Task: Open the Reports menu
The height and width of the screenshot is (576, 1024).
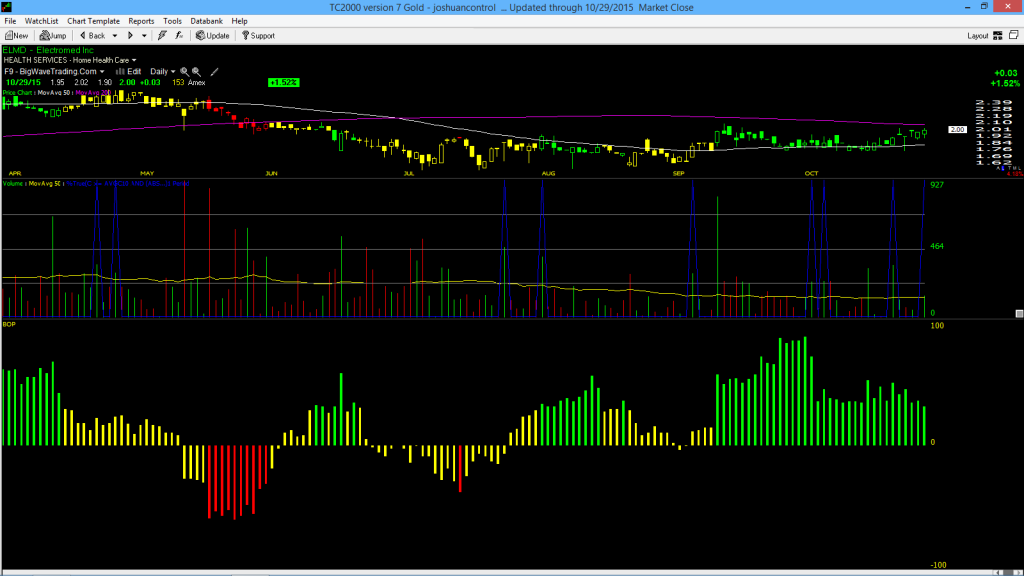Action: 141,21
